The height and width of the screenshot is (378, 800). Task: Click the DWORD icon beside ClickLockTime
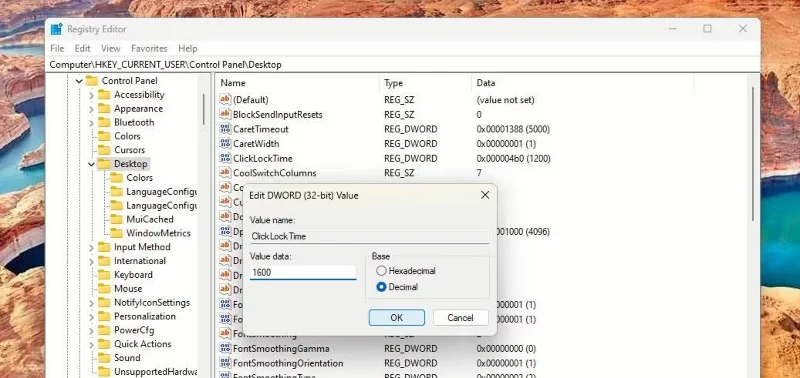coord(225,158)
